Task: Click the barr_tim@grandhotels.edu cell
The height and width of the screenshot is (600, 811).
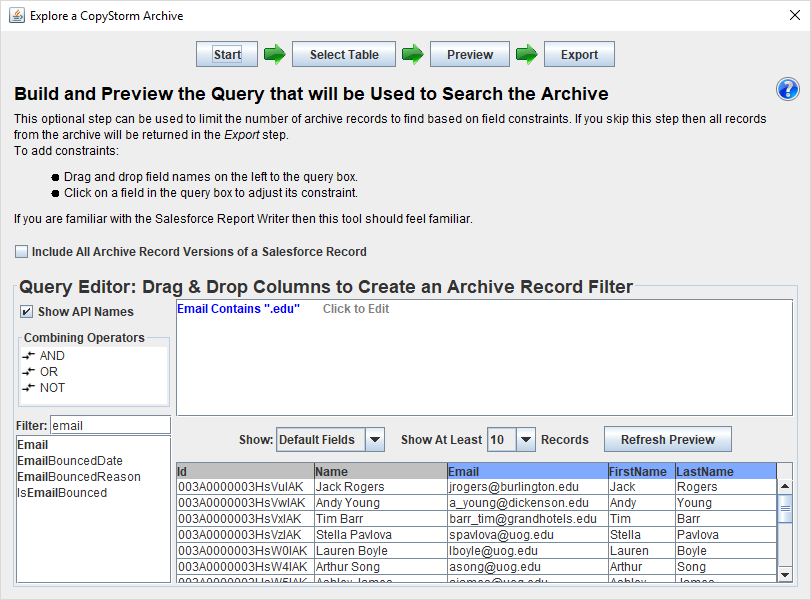Action: (x=528, y=519)
